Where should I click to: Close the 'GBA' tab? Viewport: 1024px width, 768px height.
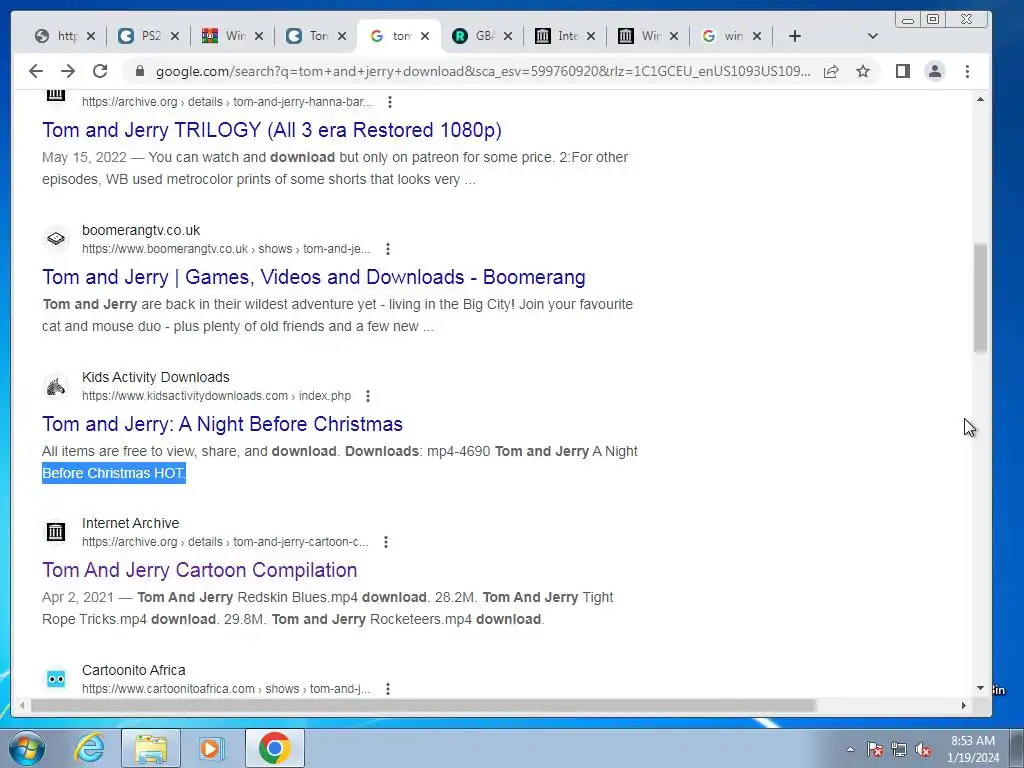point(508,36)
